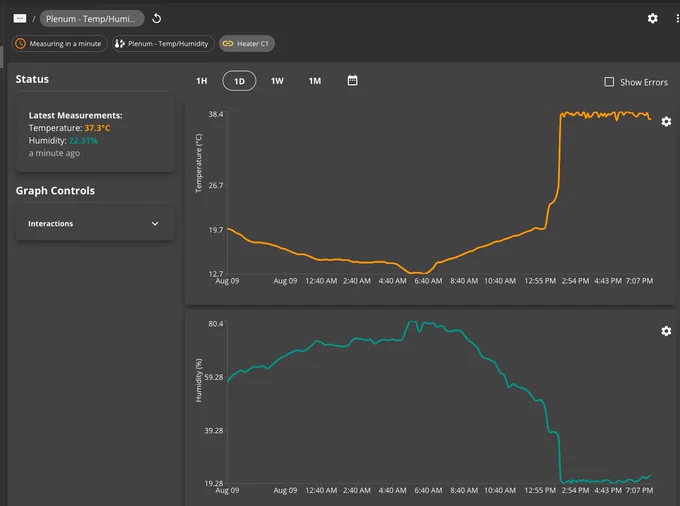
Task: Click the 22.31% humidity value
Action: point(83,140)
